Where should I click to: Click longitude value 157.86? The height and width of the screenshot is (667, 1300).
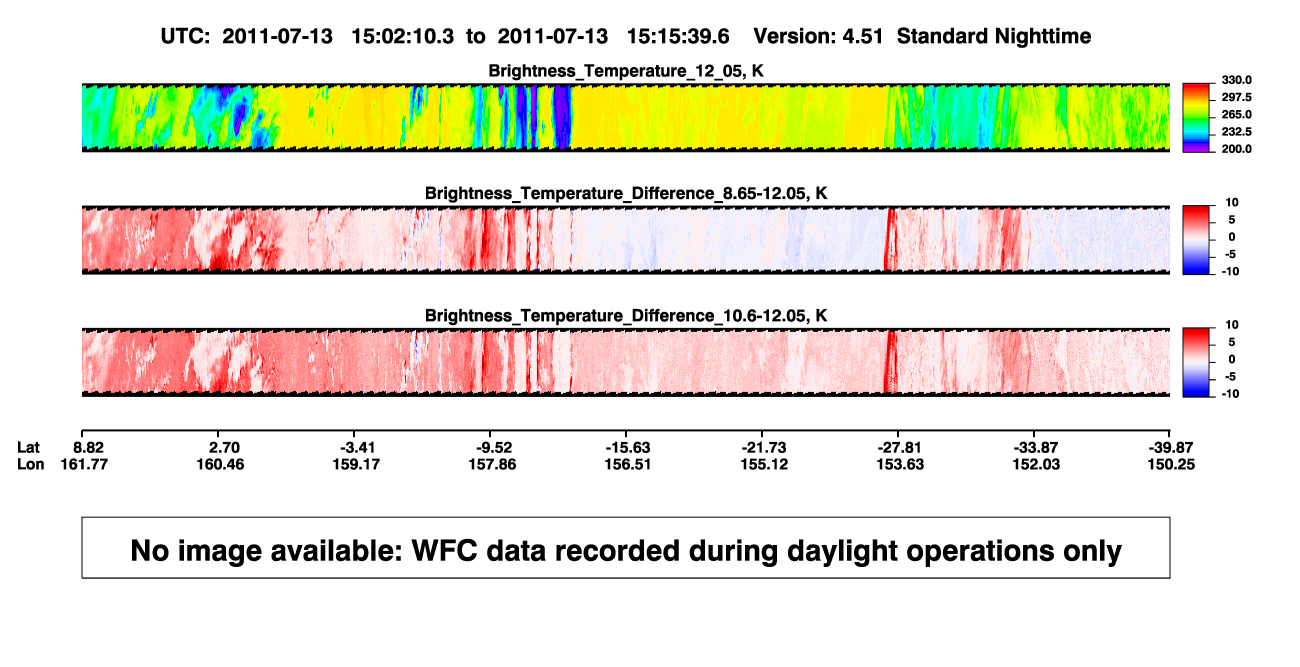click(494, 464)
